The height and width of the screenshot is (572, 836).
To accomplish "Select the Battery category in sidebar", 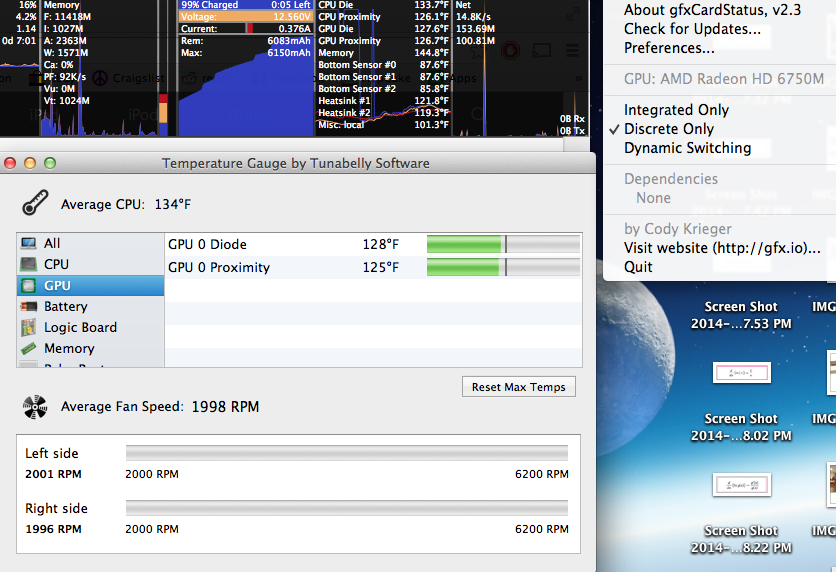I will pyautogui.click(x=91, y=307).
